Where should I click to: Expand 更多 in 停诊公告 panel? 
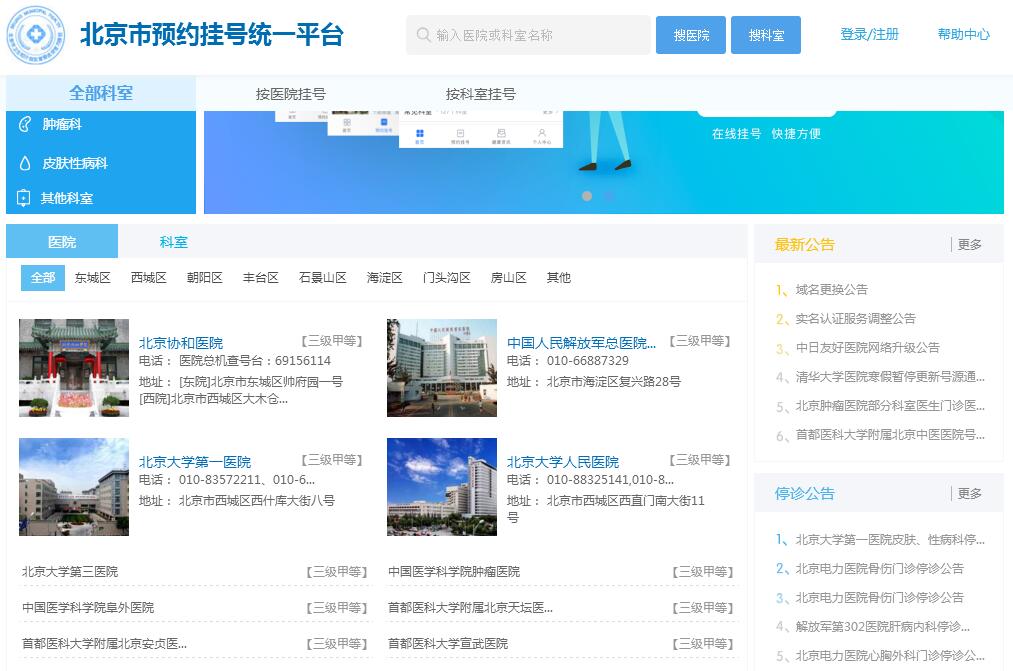pos(969,493)
